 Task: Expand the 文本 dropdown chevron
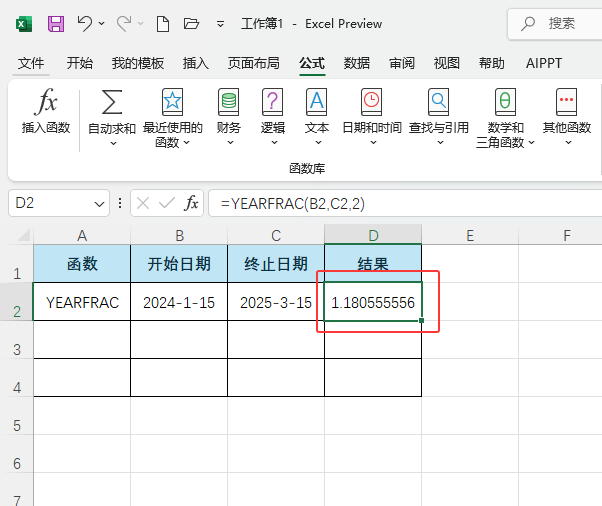coord(318,143)
